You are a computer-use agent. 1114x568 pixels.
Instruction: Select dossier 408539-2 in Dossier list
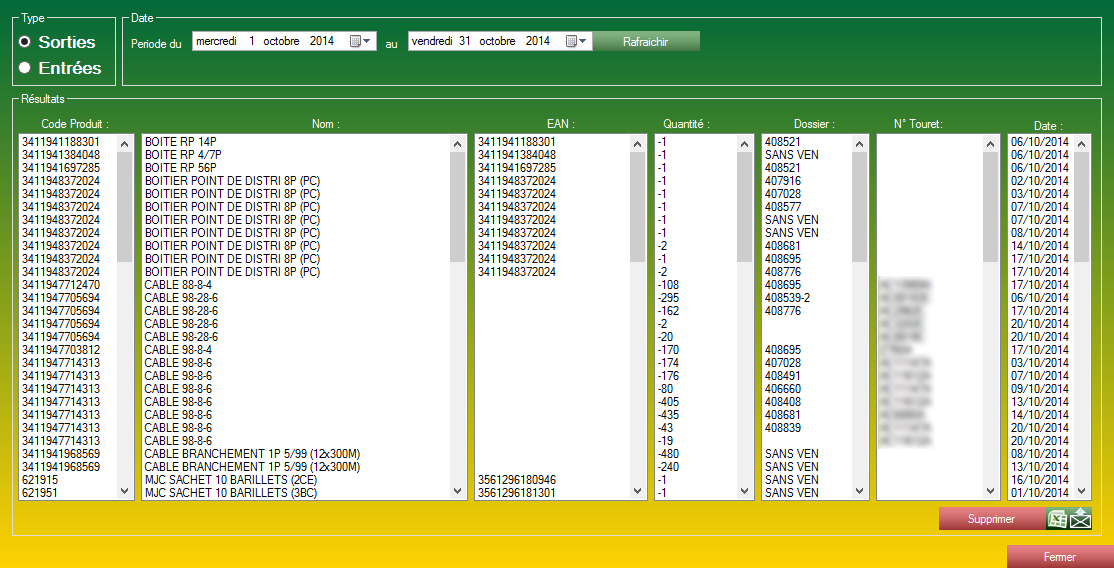787,298
